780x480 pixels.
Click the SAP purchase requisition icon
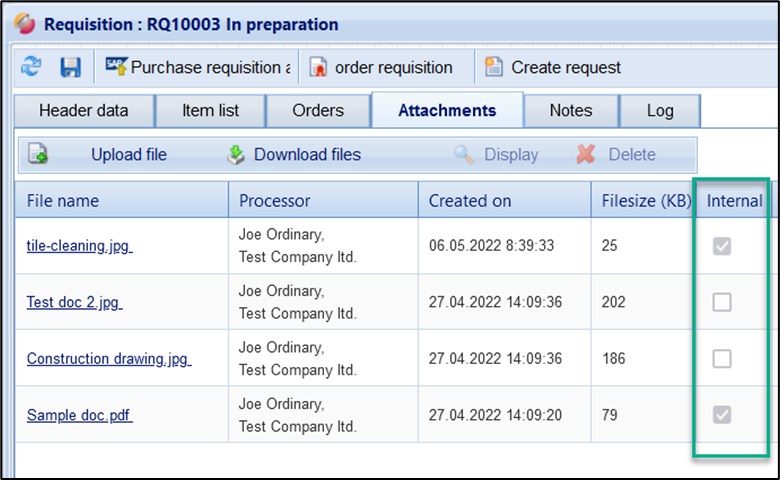[116, 67]
